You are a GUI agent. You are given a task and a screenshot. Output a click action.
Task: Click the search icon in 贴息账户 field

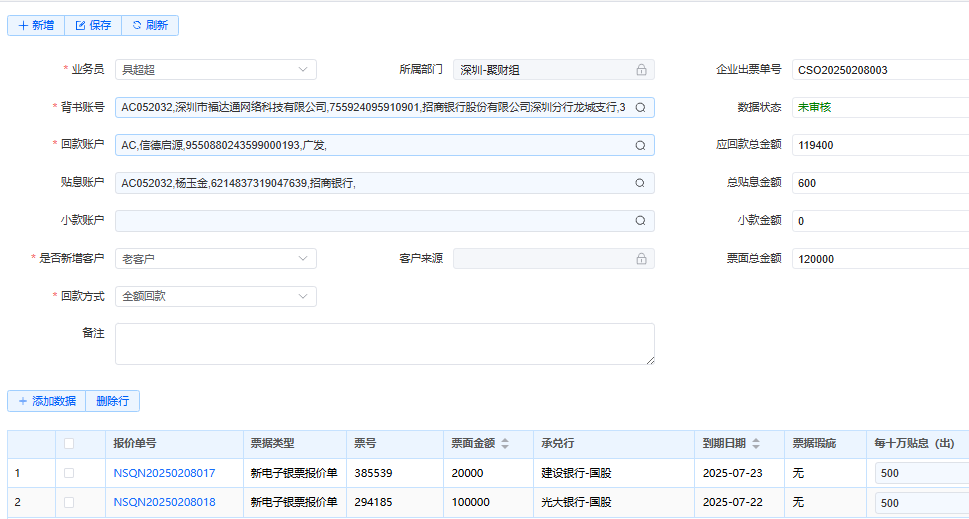[641, 183]
